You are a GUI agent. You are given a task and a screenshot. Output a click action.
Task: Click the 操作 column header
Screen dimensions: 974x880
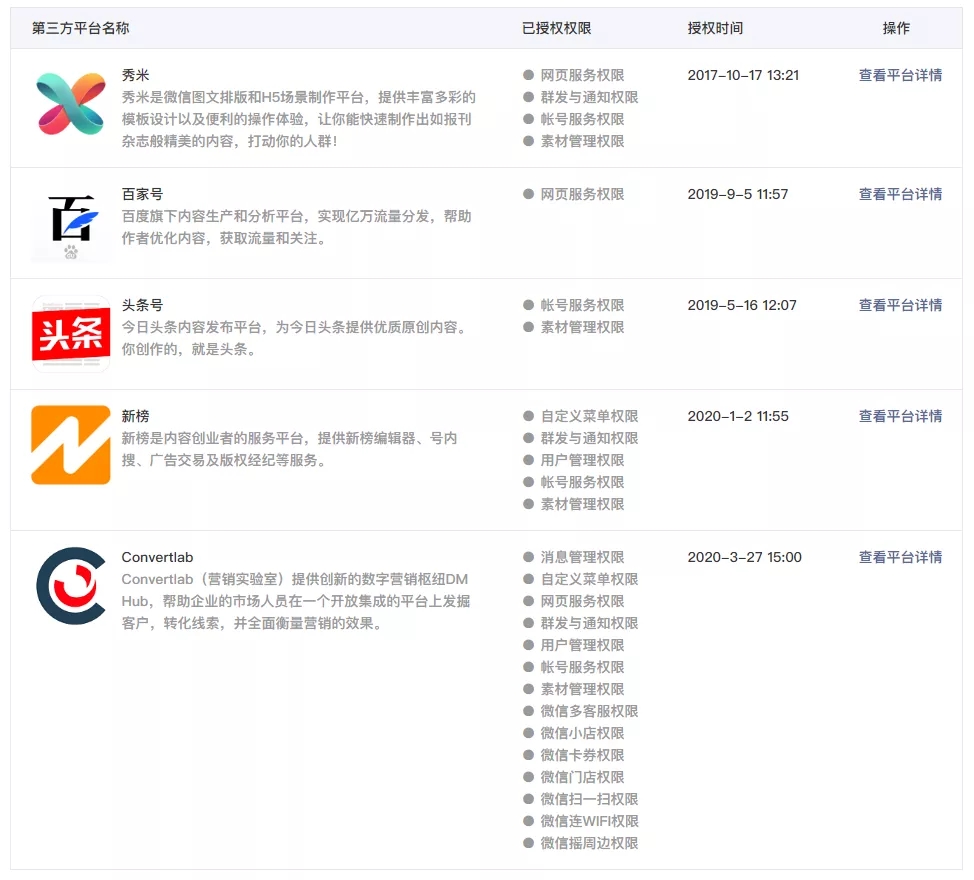tap(896, 28)
